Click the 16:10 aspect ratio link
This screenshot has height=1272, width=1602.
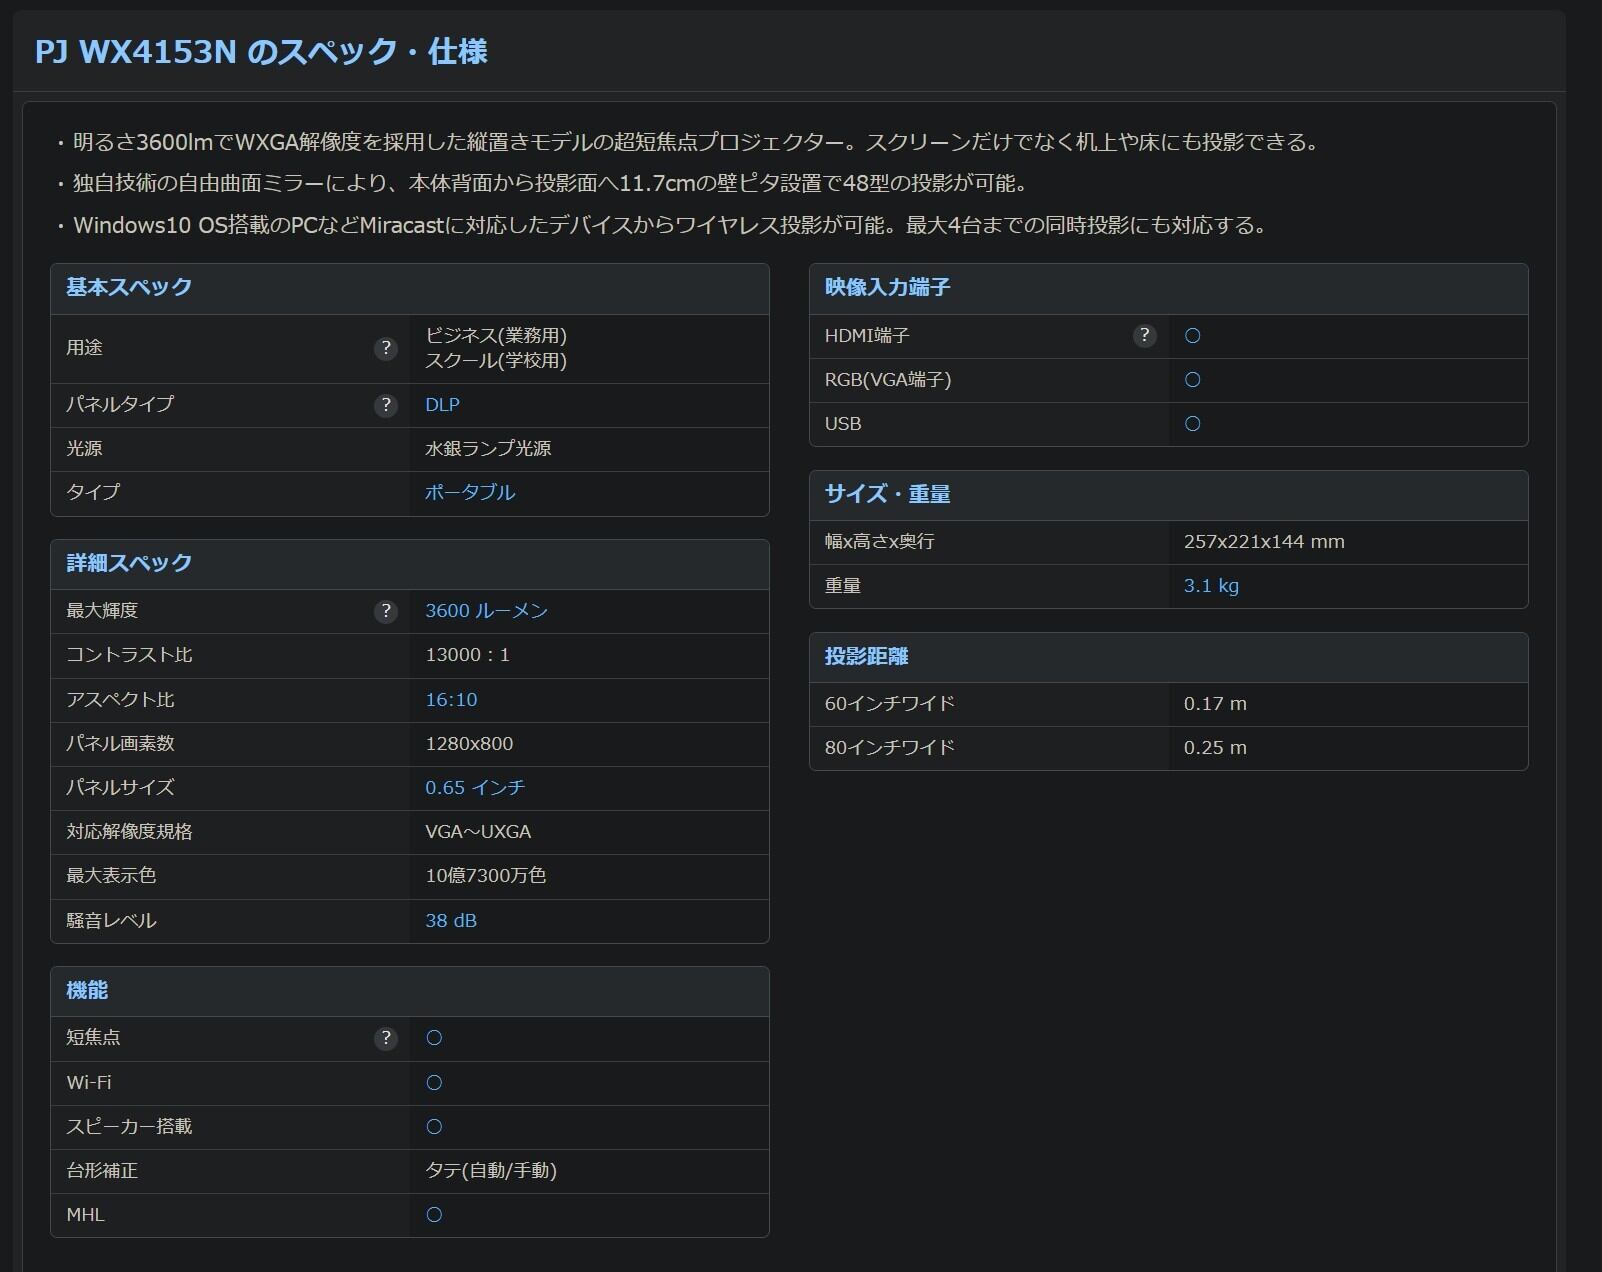tap(451, 700)
